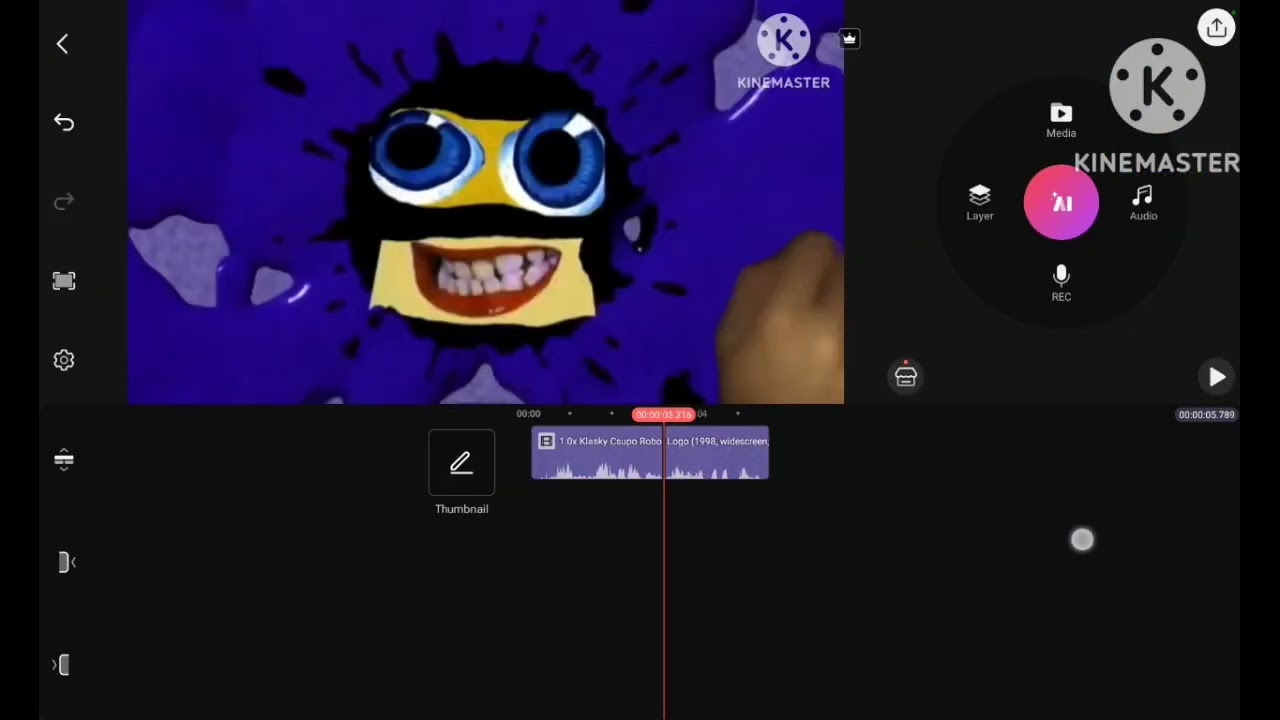Viewport: 1280px width, 720px height.
Task: Tap the 00:00 timeline ruler mark
Action: click(528, 414)
